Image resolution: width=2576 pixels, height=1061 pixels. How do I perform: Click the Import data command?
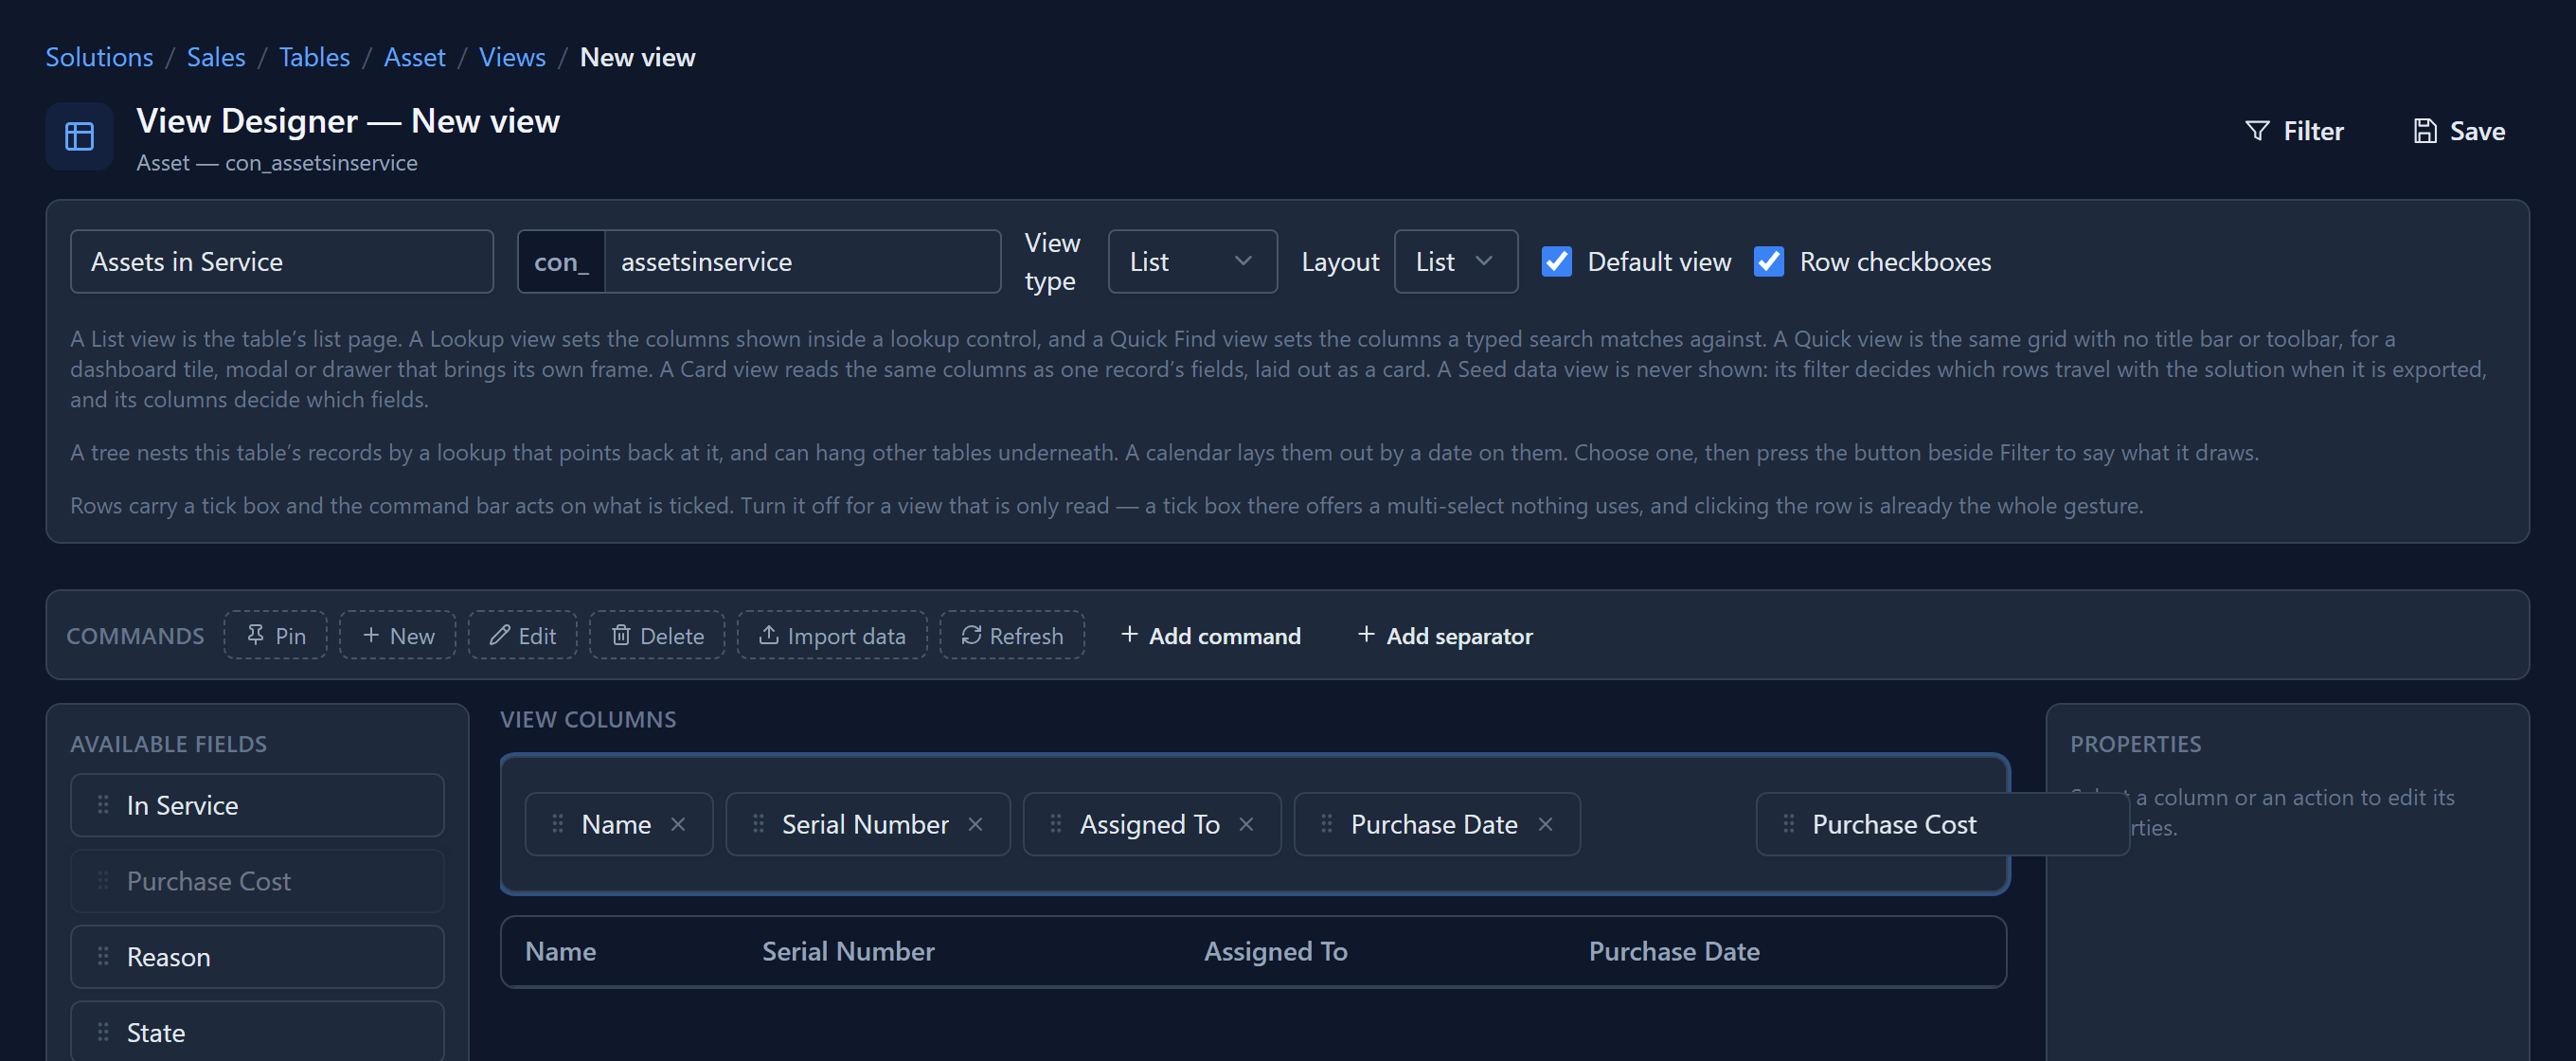(832, 635)
